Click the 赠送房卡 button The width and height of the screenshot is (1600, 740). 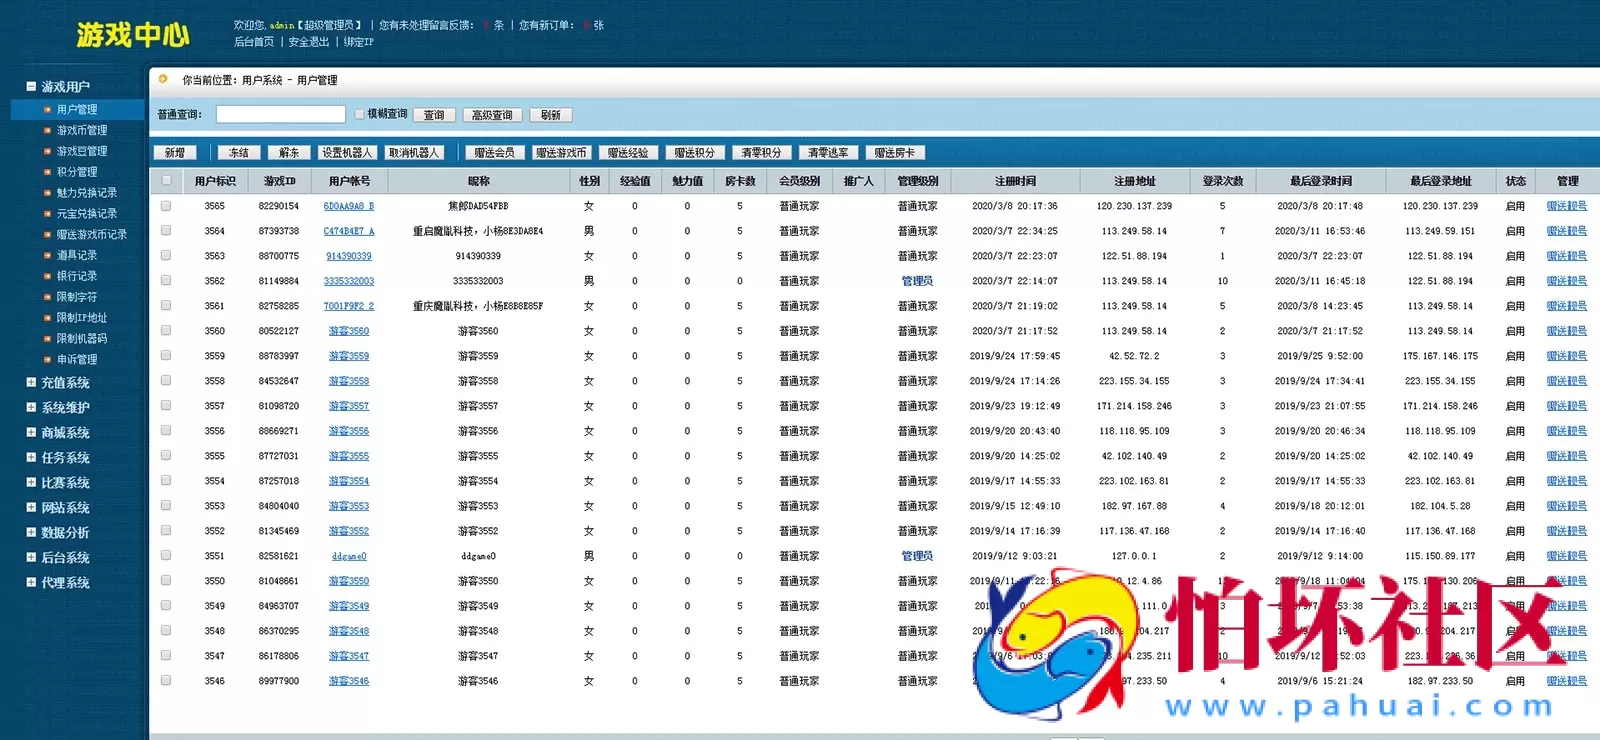click(x=894, y=153)
